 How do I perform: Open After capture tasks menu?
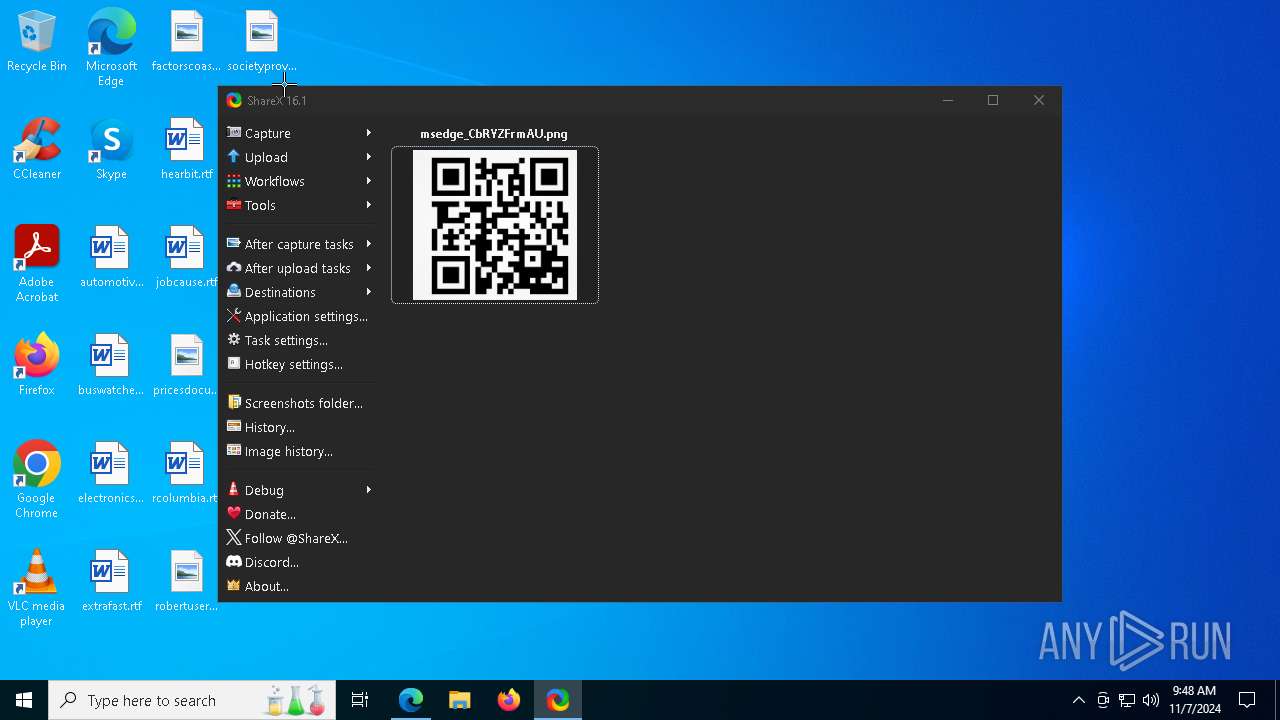pyautogui.click(x=299, y=244)
